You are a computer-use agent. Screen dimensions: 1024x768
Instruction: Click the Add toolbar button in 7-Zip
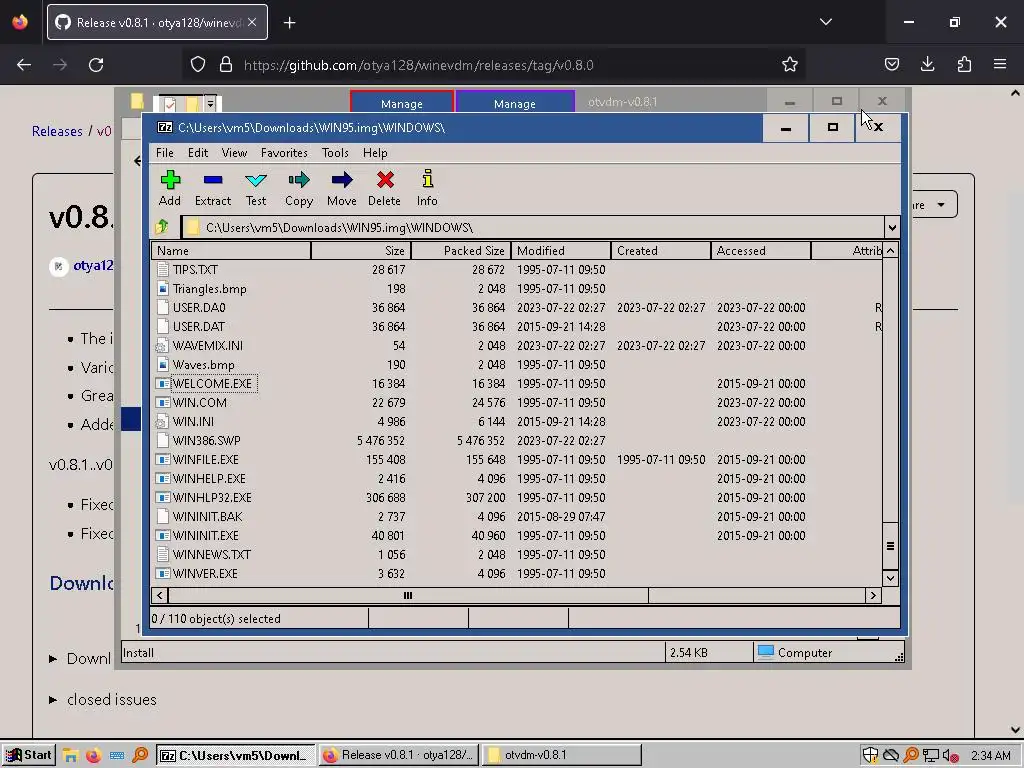click(170, 188)
